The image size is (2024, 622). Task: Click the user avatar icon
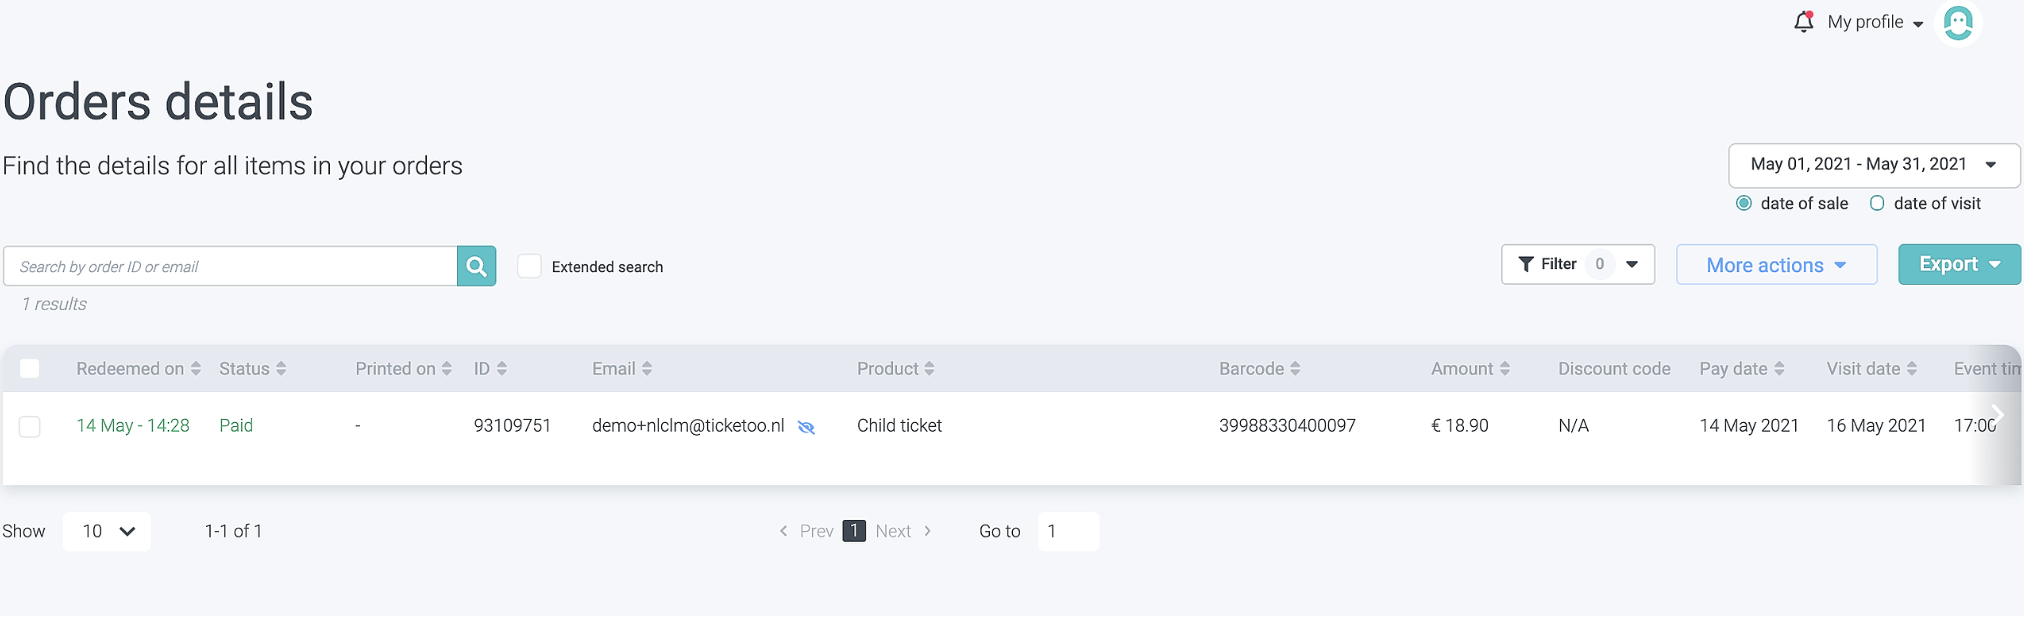[x=1957, y=23]
